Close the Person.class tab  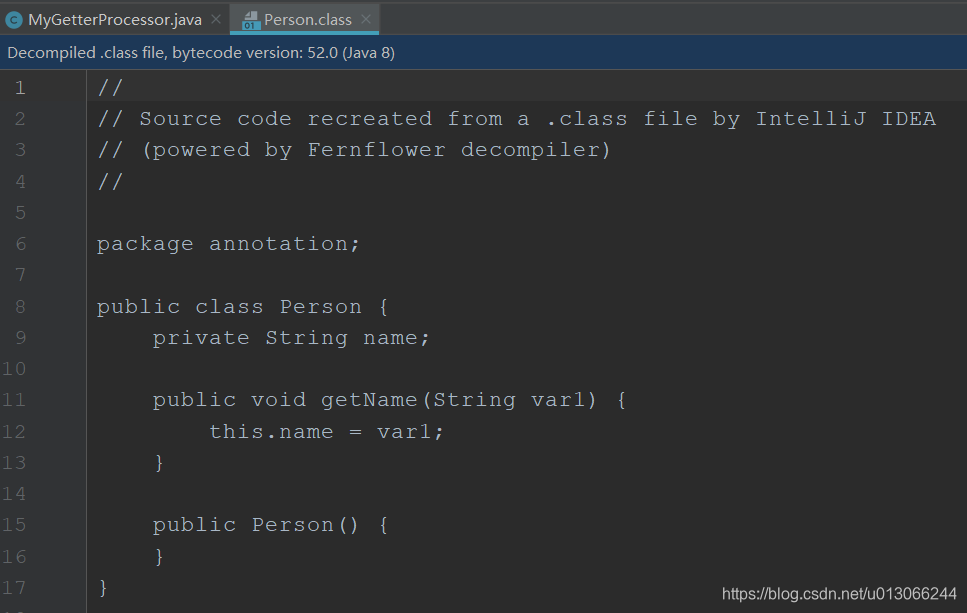366,19
